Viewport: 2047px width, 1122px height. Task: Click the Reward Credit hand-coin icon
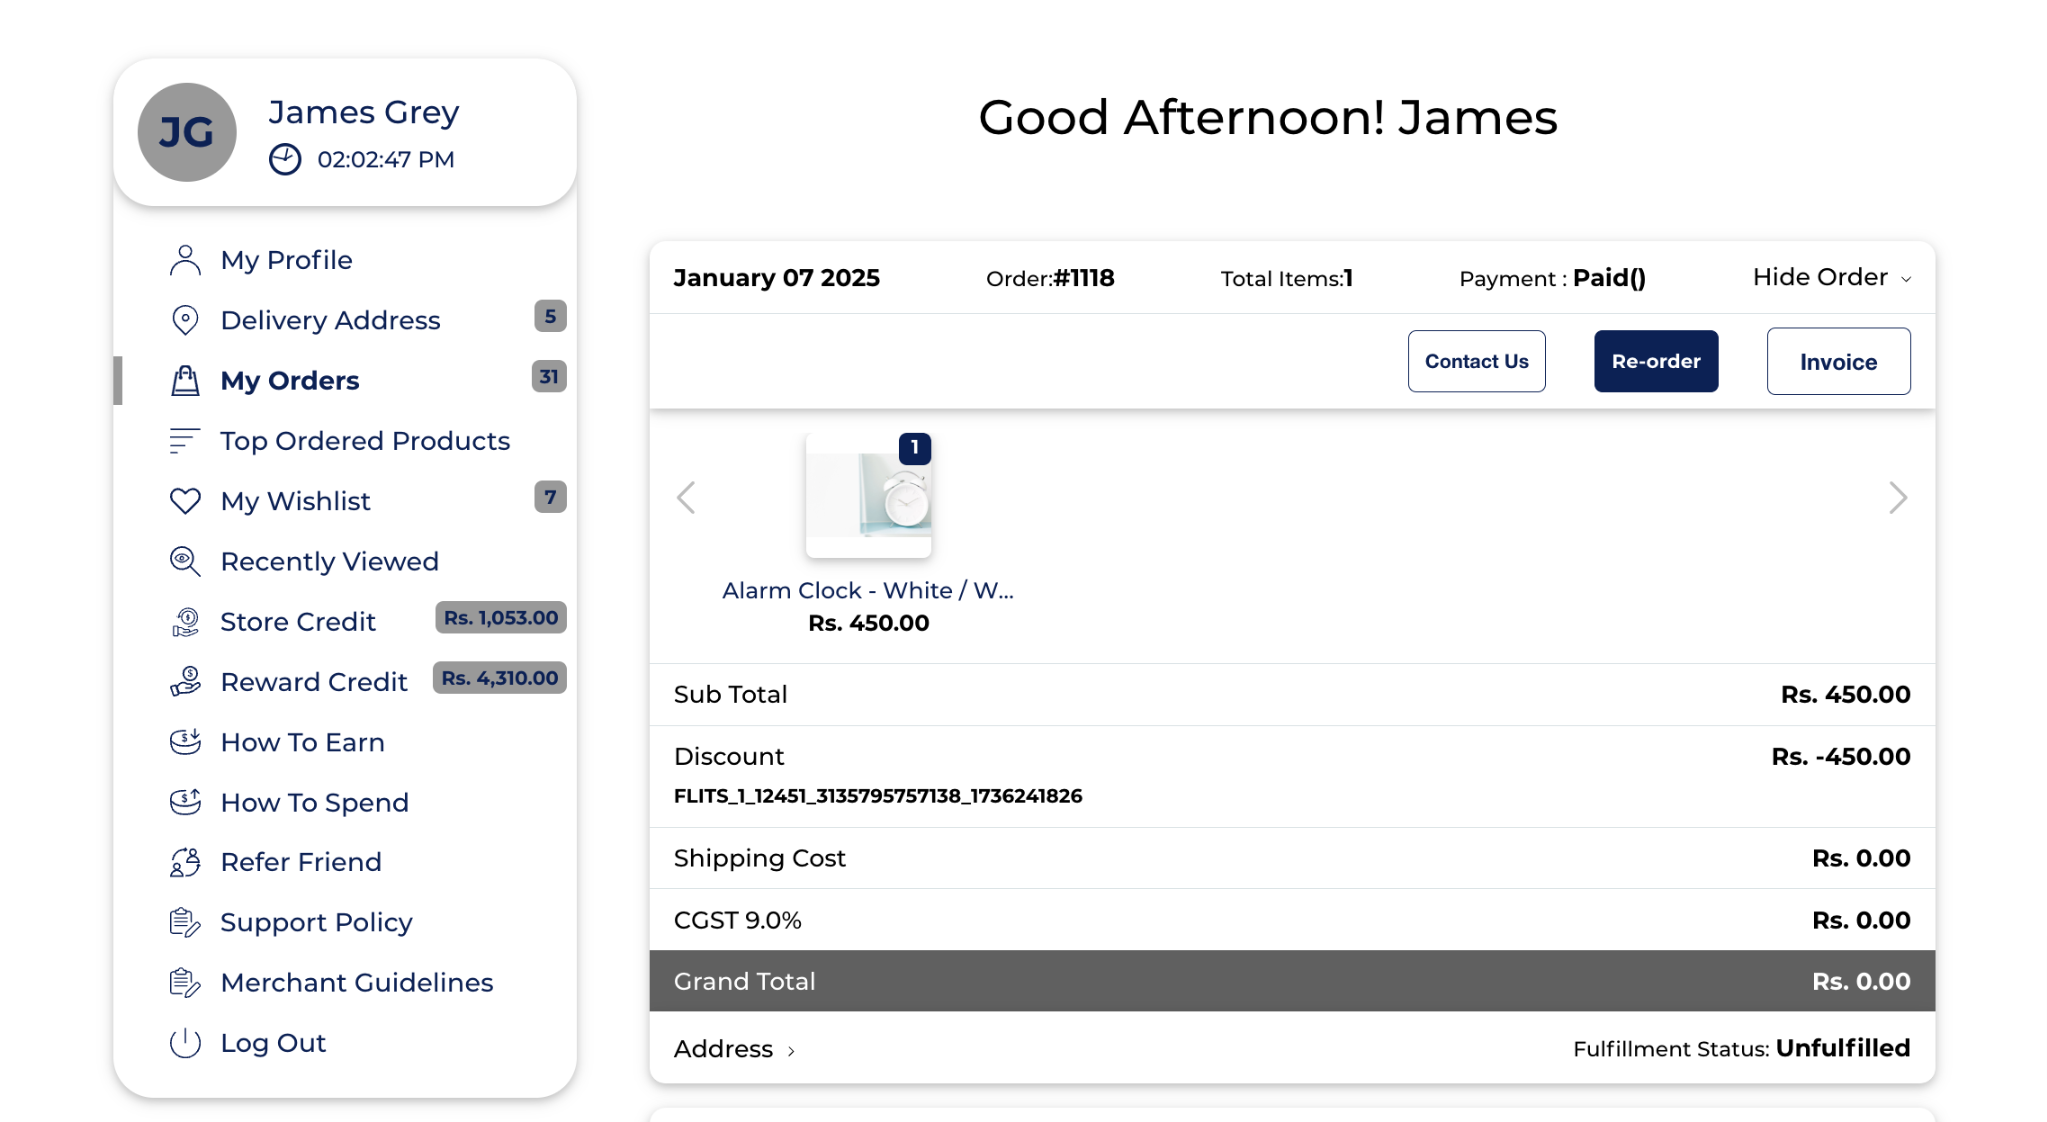[x=185, y=682]
